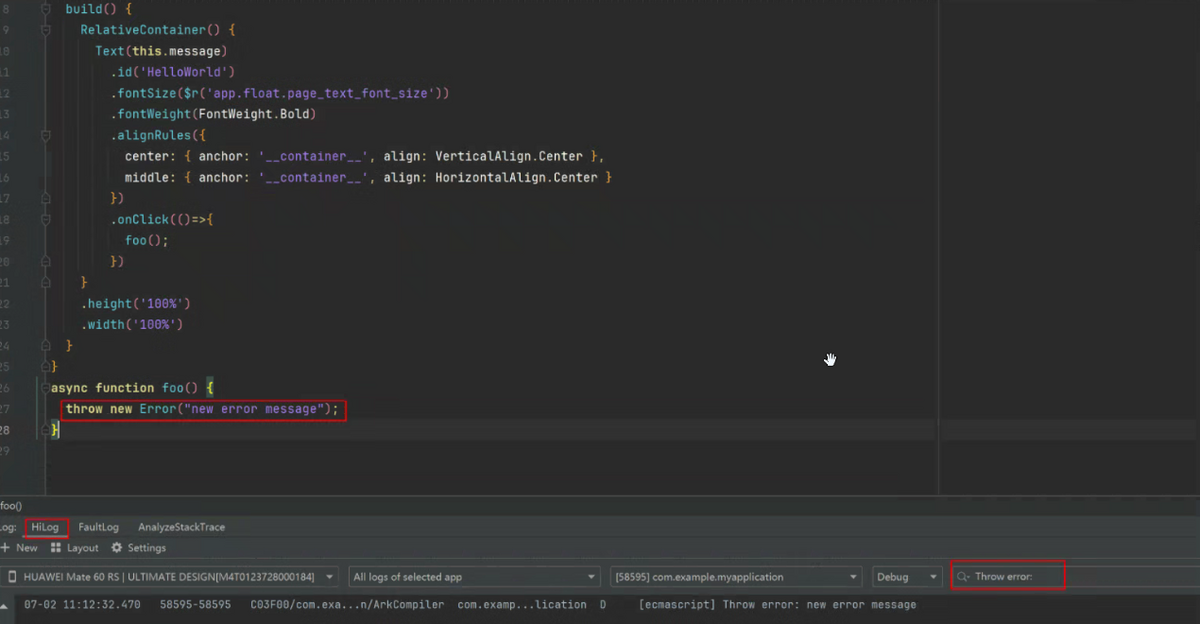Open HiLog Settings gear icon
Viewport: 1200px width, 624px height.
coord(117,548)
